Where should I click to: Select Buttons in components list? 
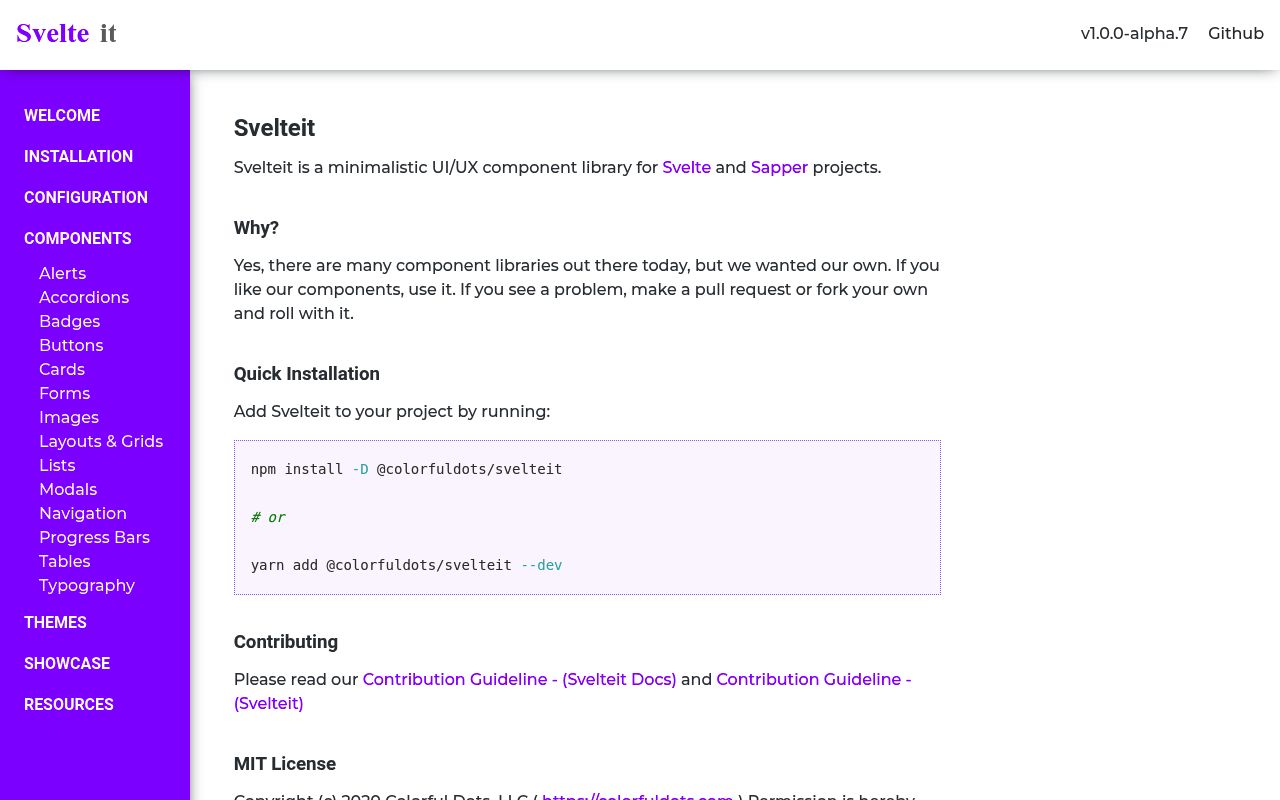(71, 345)
